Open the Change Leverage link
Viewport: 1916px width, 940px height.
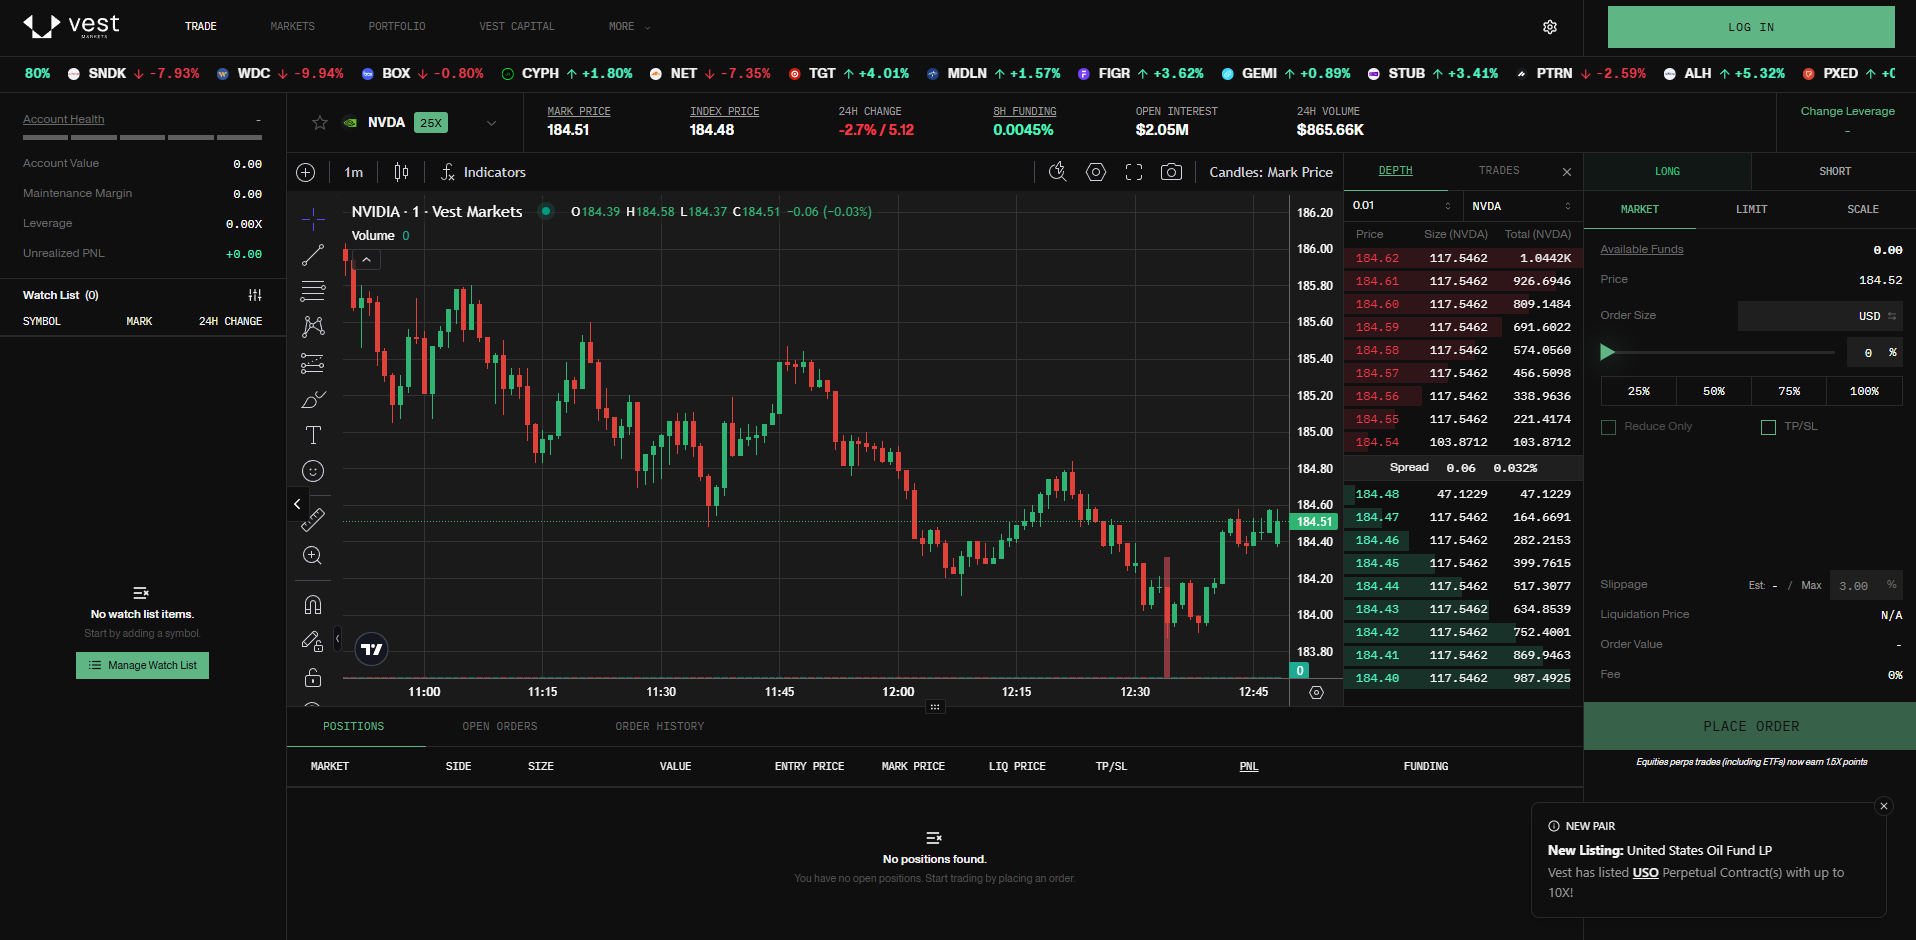point(1848,111)
